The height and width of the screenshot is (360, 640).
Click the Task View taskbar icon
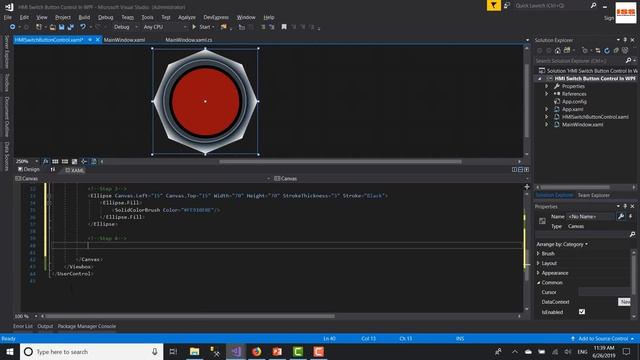point(173,351)
